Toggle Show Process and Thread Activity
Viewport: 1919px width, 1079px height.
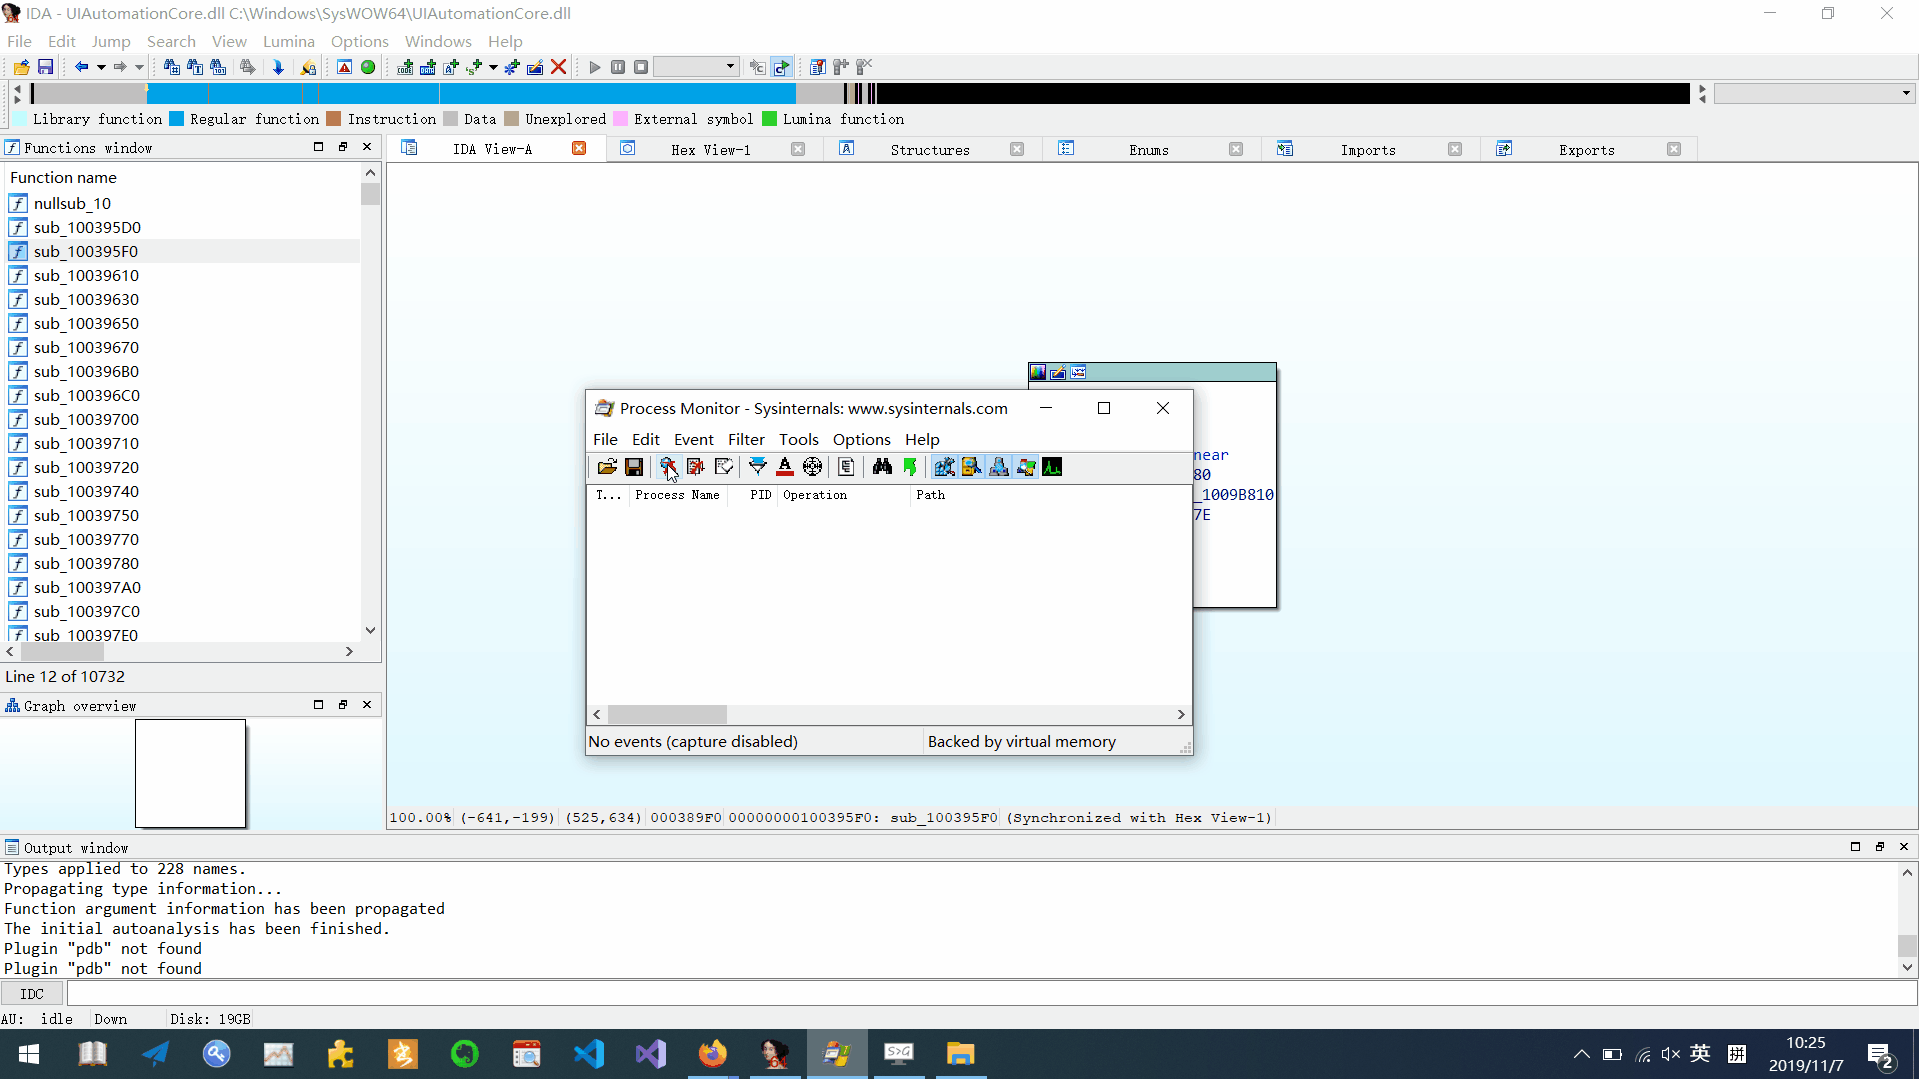1025,467
